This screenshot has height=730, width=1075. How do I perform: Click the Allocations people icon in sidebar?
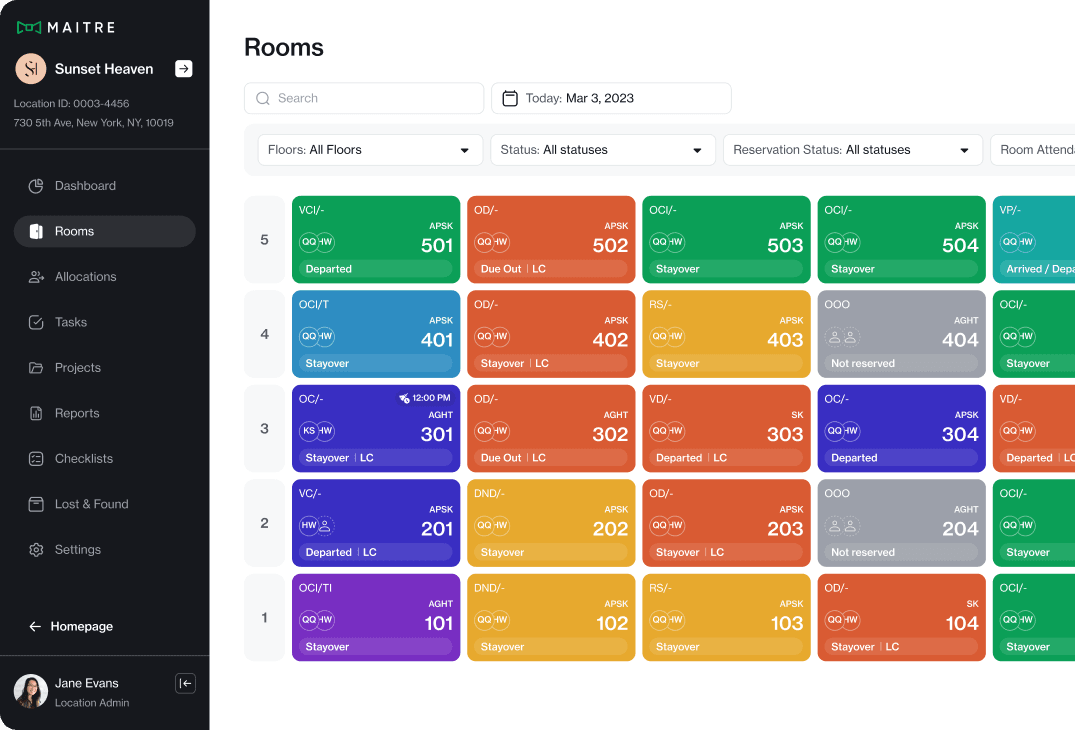click(x=36, y=277)
